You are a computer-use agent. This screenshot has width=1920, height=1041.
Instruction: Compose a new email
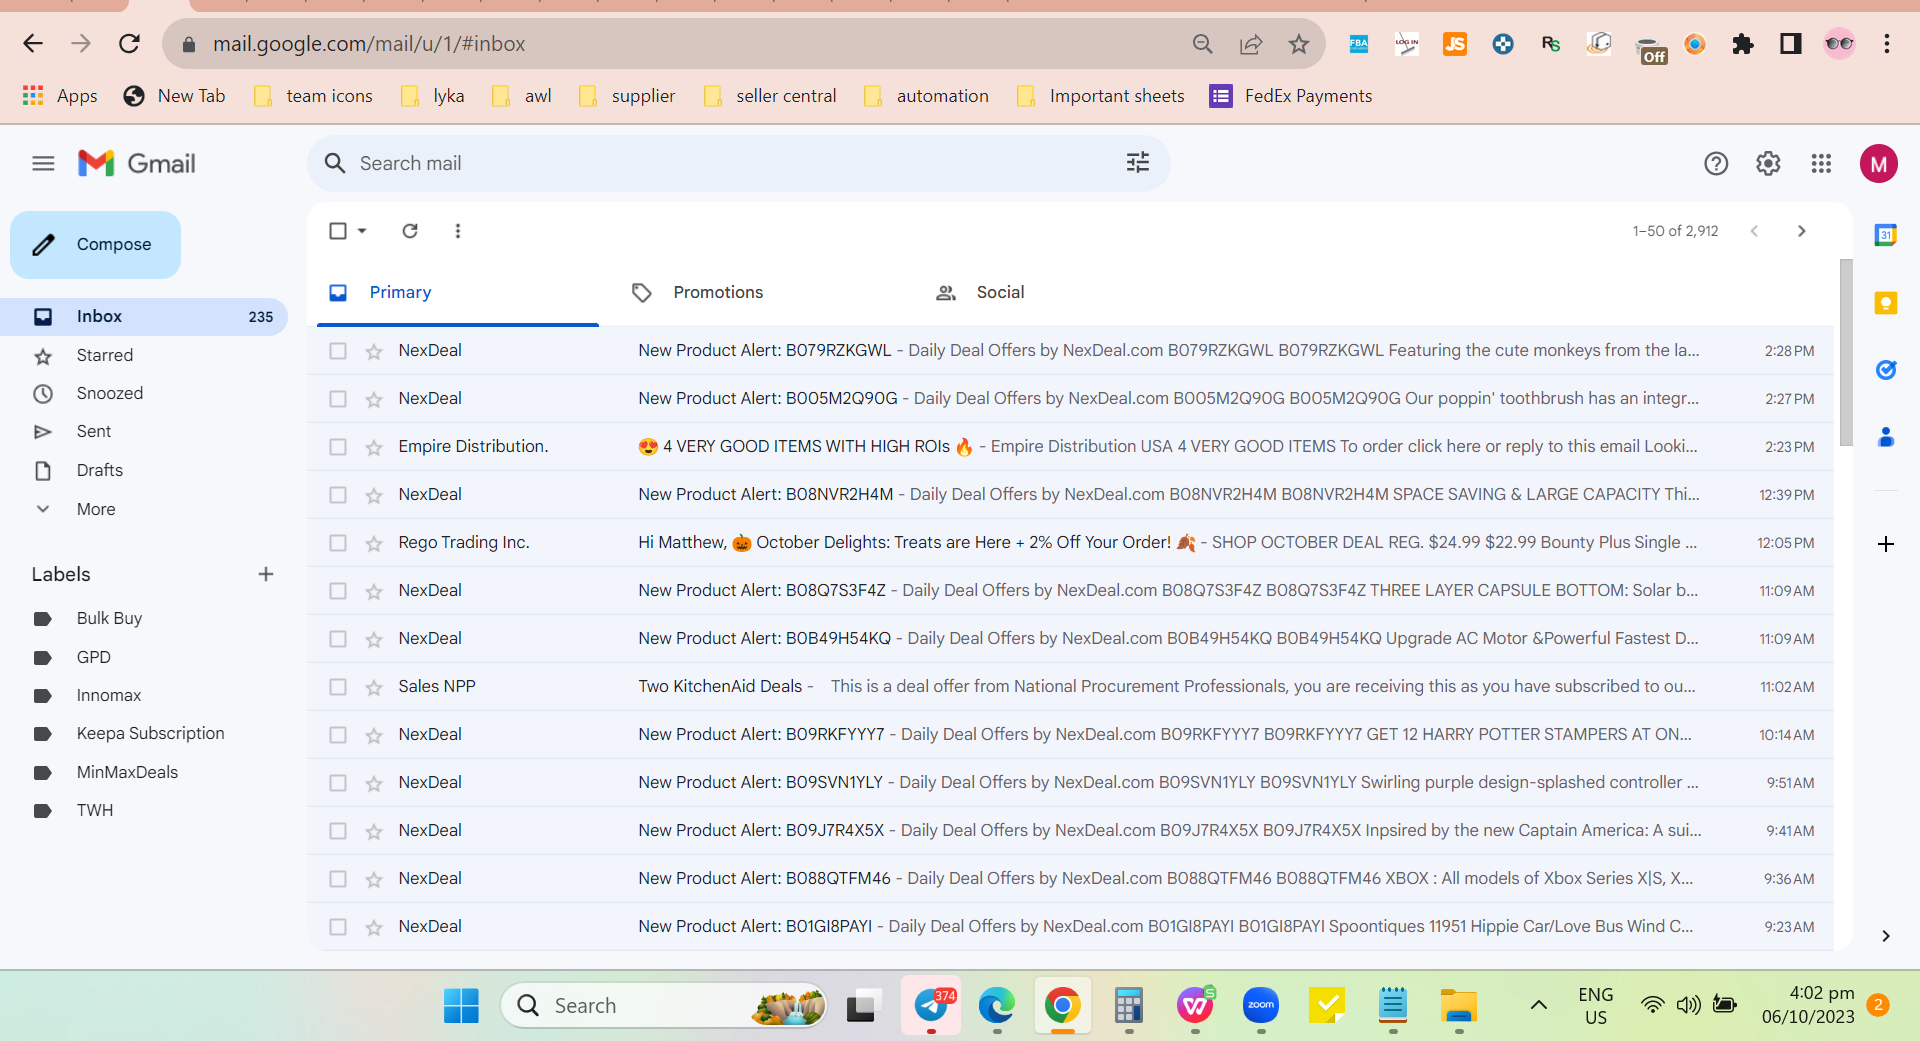tap(95, 244)
